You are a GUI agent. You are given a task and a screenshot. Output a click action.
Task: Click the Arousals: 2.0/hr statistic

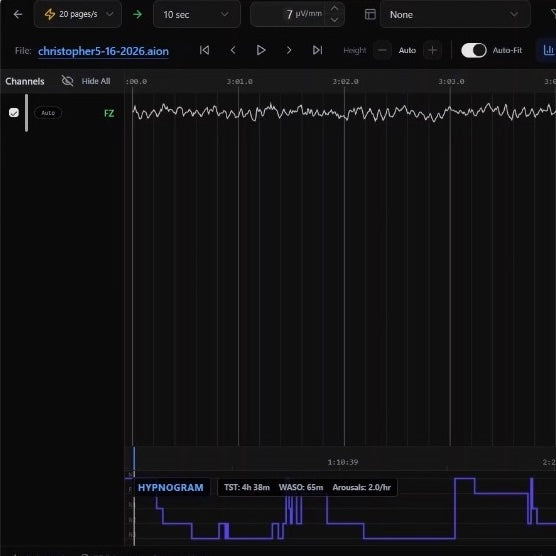[x=362, y=488]
